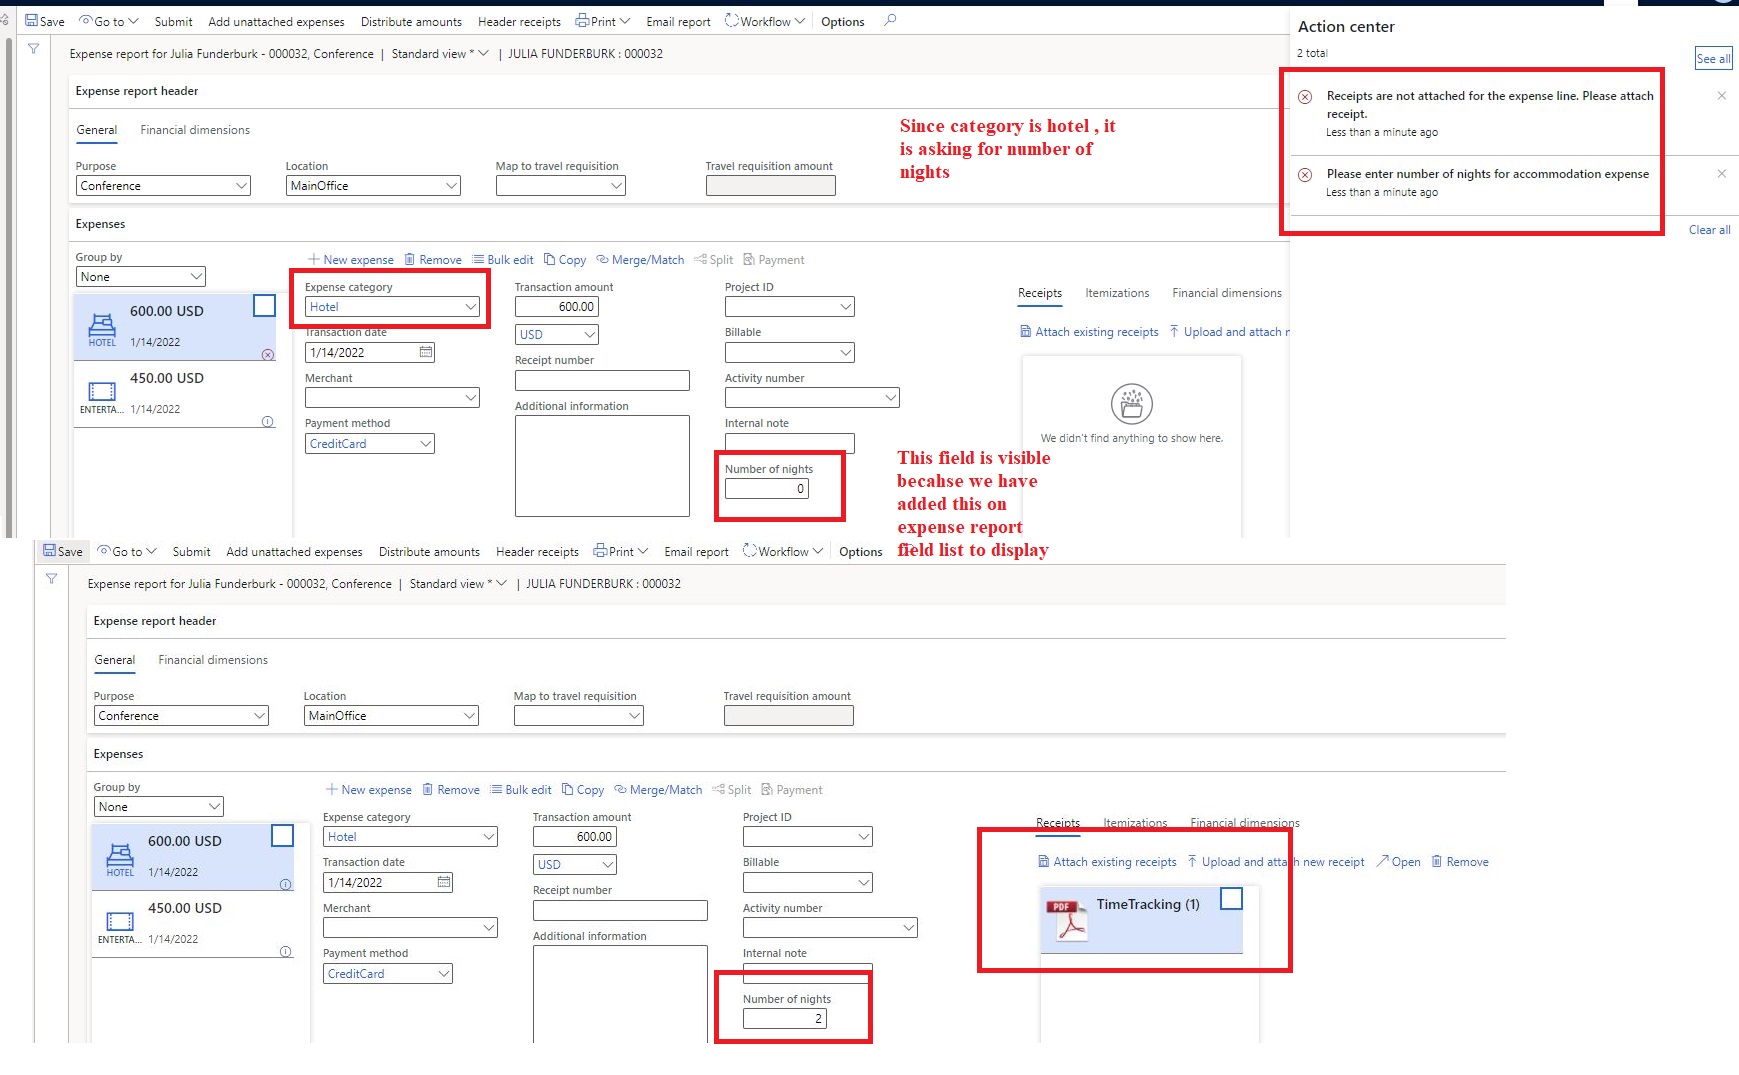
Task: Click the error icon beside the receipts not attached message
Action: point(1305,97)
